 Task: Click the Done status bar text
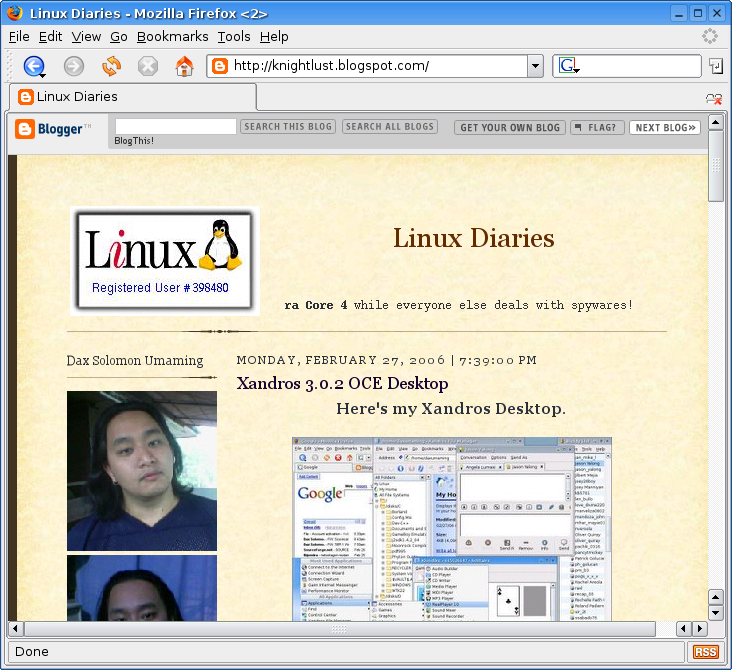point(32,652)
